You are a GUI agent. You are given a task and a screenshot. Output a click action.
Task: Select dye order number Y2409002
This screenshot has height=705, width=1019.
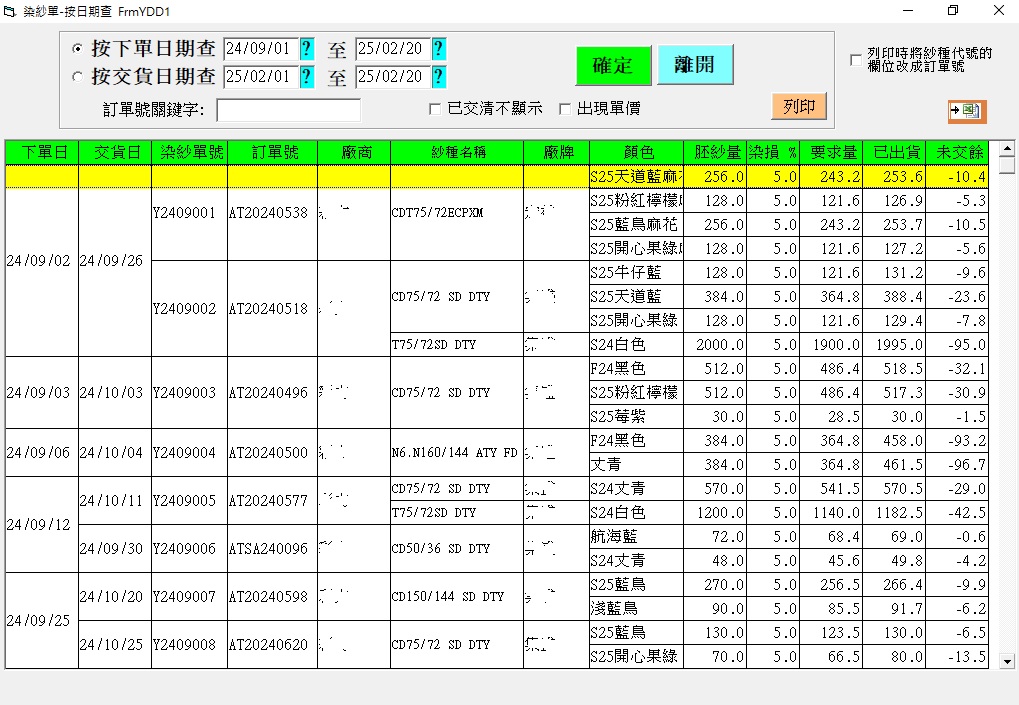coord(190,309)
